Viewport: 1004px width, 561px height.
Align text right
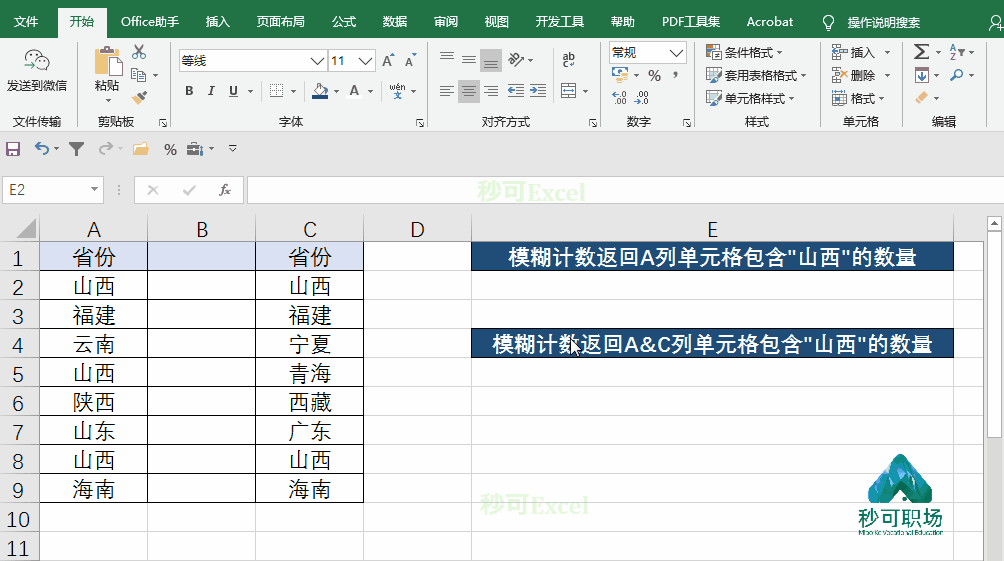[491, 91]
